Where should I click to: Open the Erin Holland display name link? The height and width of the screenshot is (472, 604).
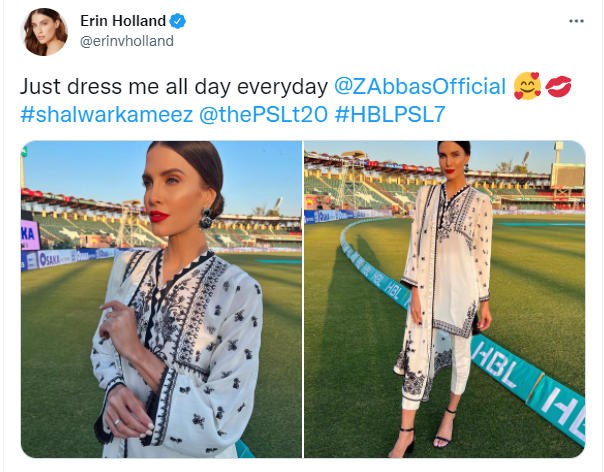(123, 21)
